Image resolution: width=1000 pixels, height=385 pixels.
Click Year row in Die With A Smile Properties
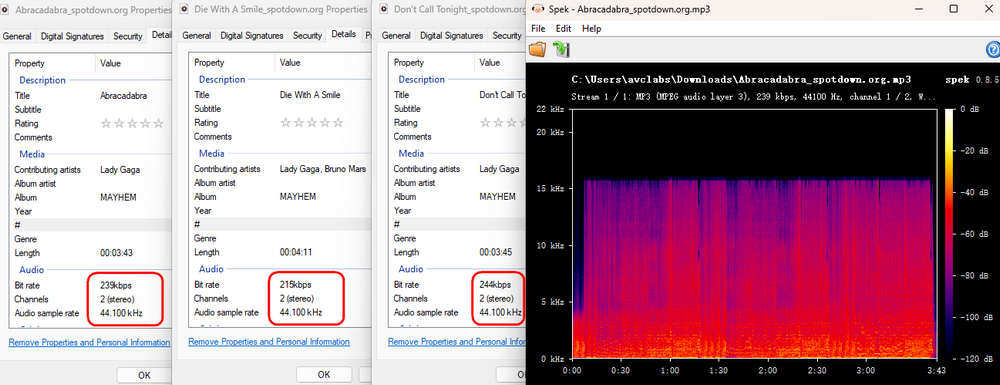tap(281, 210)
